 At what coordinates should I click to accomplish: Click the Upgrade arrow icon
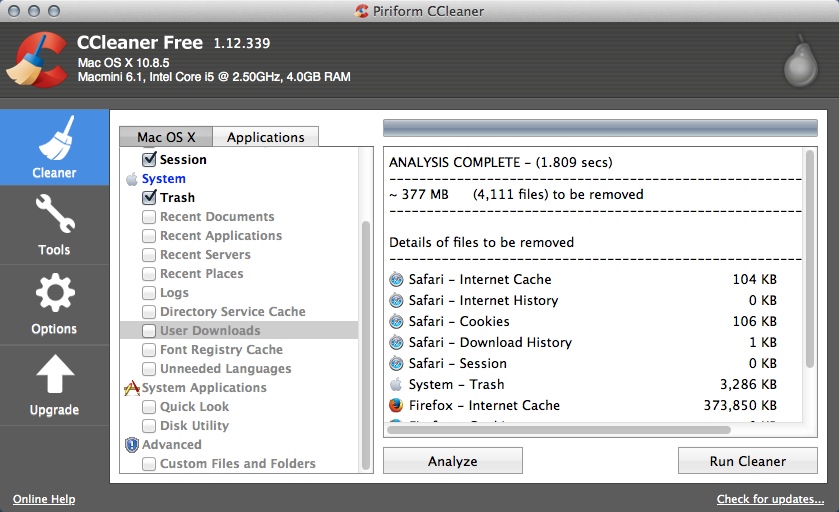[x=54, y=377]
